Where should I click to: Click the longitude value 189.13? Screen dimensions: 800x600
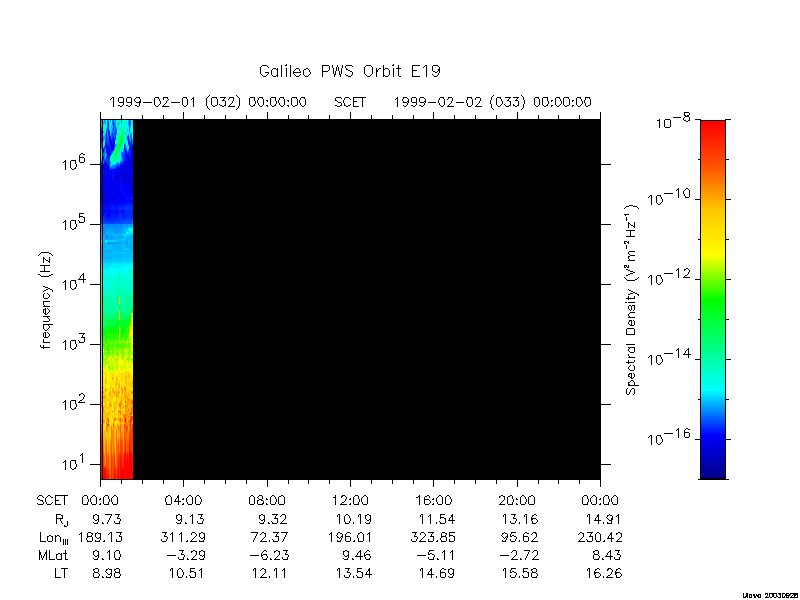(x=100, y=537)
